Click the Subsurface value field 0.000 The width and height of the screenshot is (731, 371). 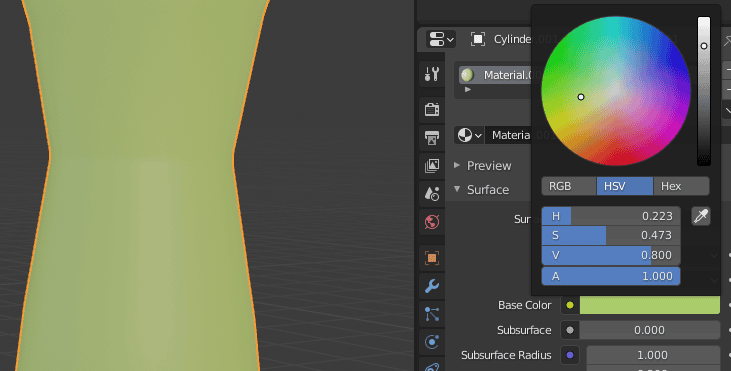[650, 330]
